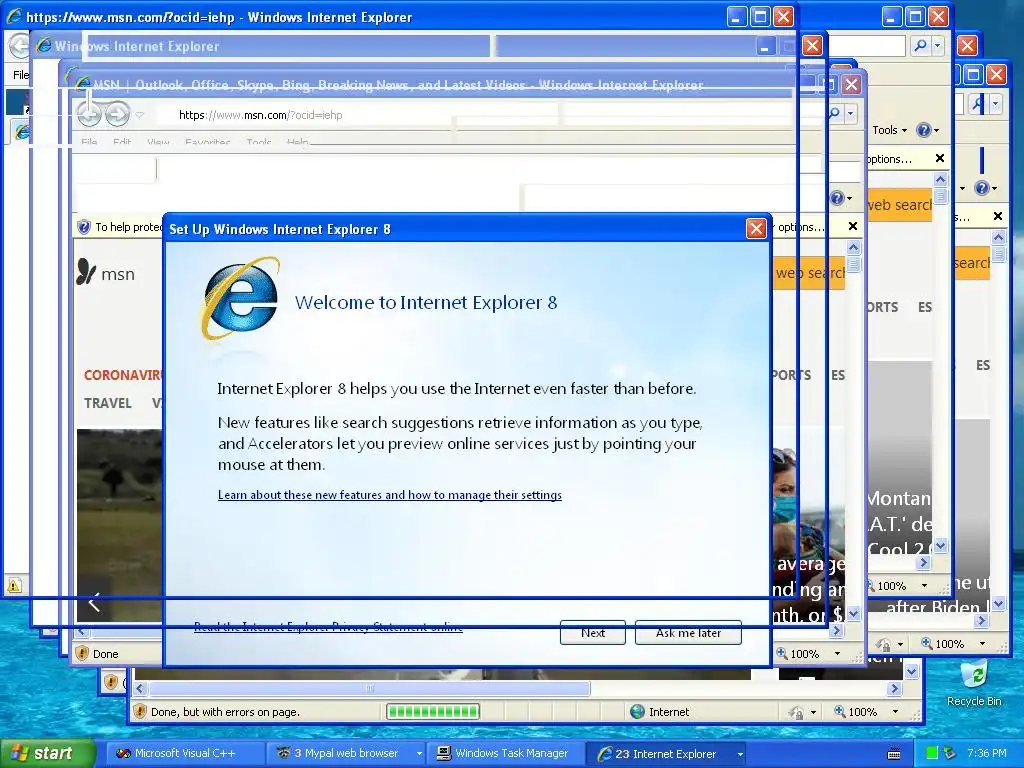Expand the help dropdown arrow in the MSN window
This screenshot has height=768, width=1024.
point(849,199)
